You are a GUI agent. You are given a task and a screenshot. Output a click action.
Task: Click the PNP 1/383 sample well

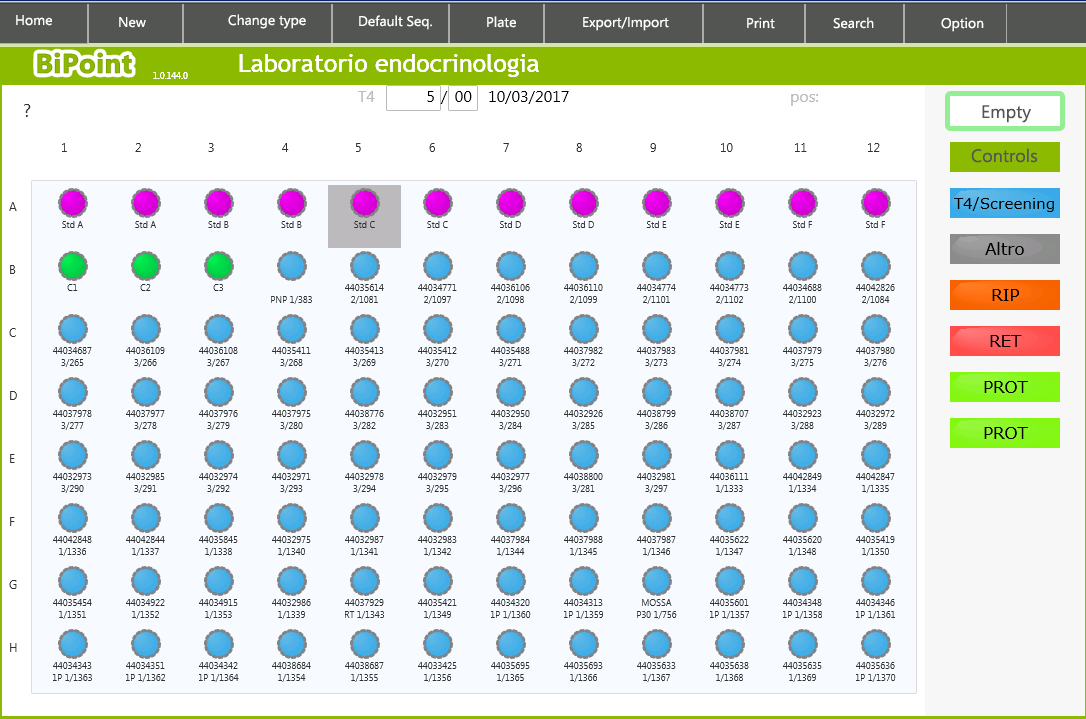(x=292, y=266)
